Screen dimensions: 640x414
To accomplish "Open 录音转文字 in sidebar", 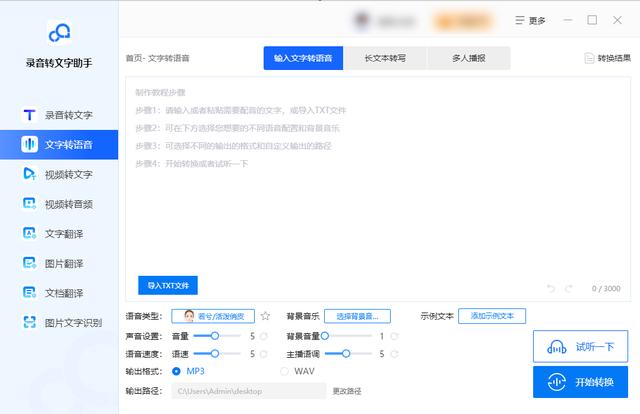I will (x=59, y=115).
